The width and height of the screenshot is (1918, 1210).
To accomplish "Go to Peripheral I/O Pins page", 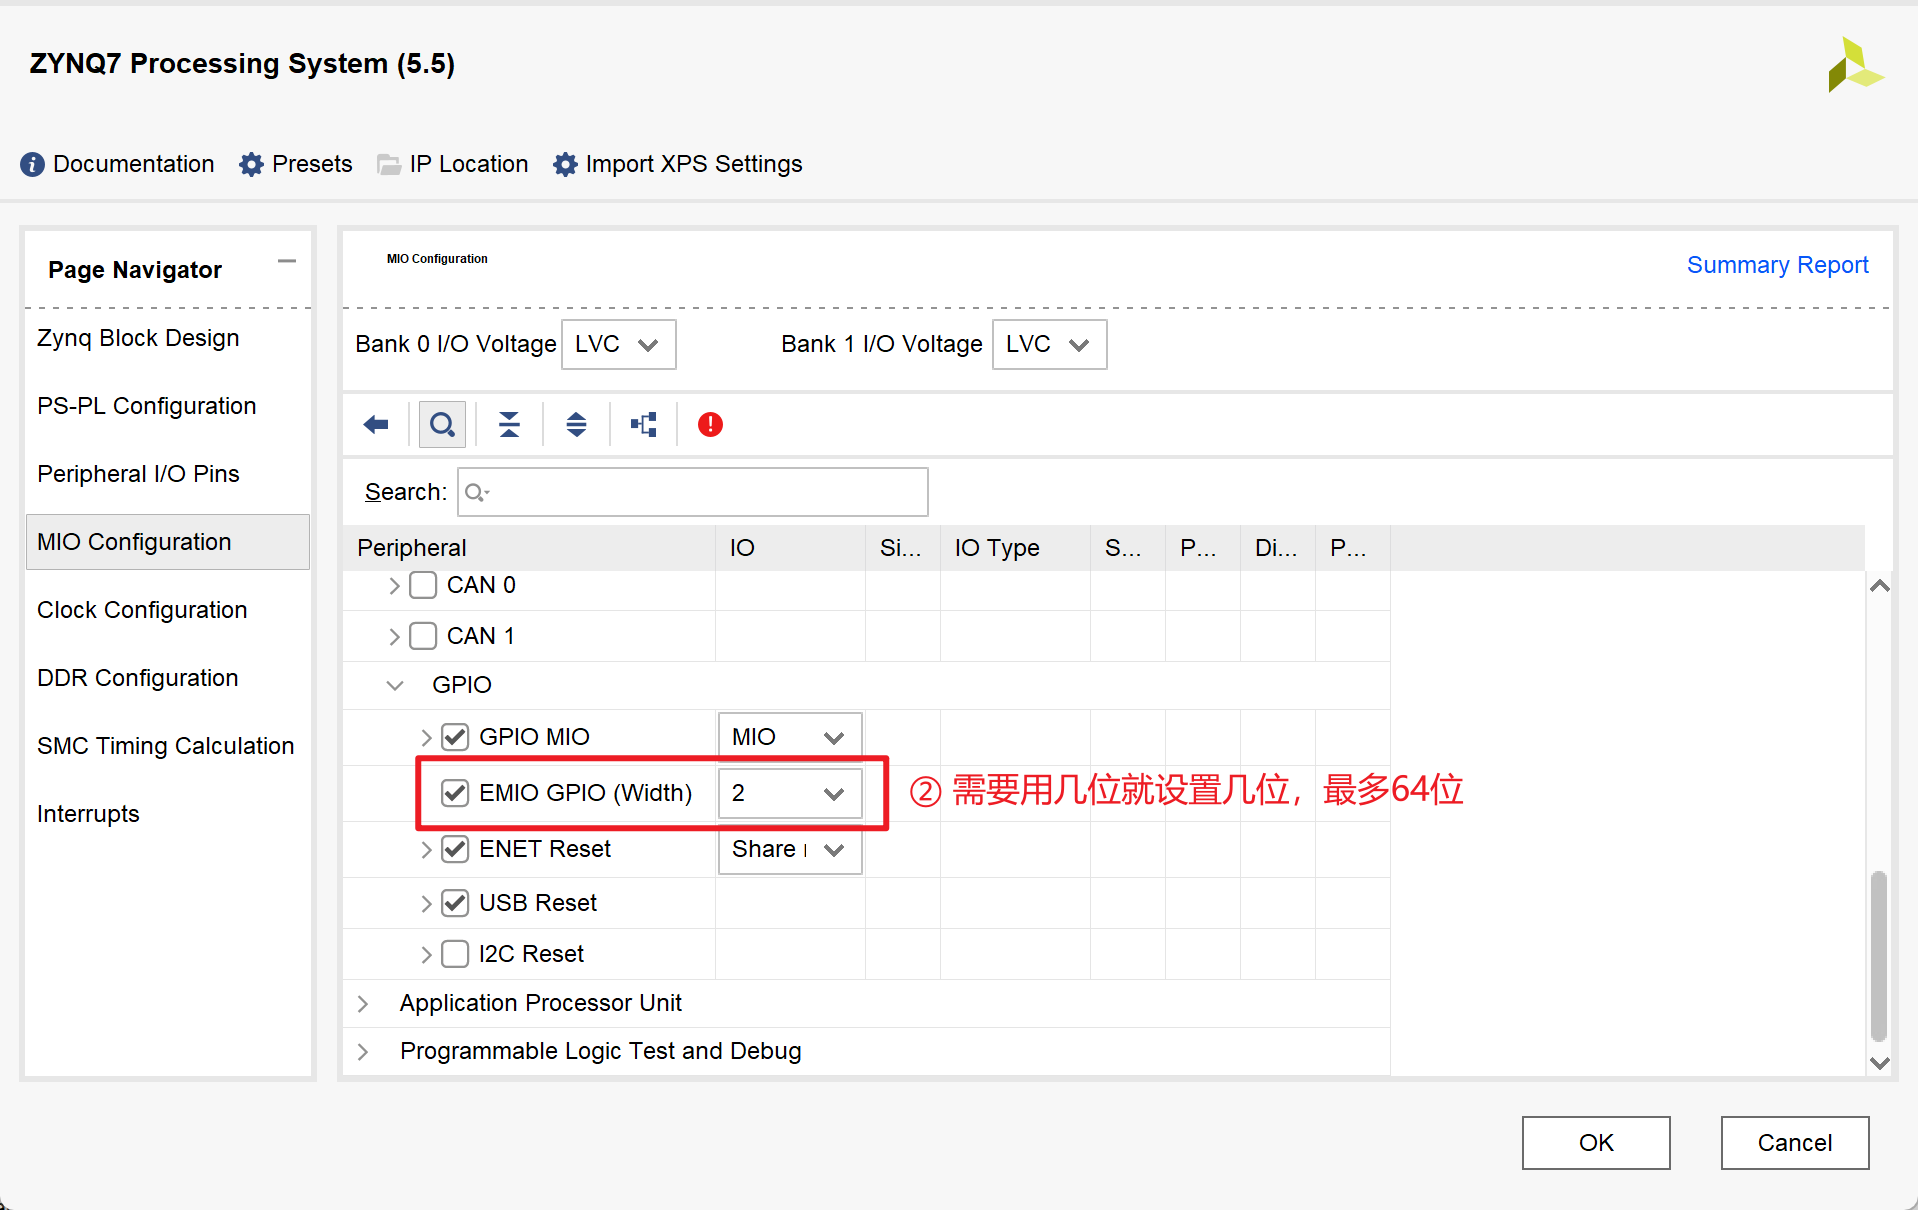I will 138,474.
